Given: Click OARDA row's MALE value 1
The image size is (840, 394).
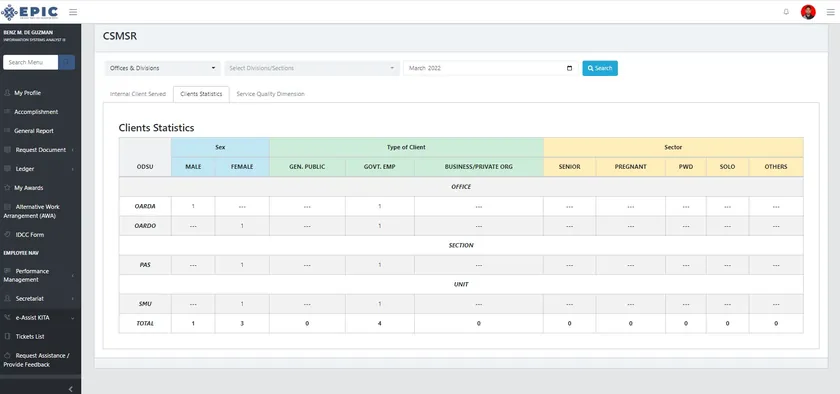Looking at the screenshot, I should (193, 206).
